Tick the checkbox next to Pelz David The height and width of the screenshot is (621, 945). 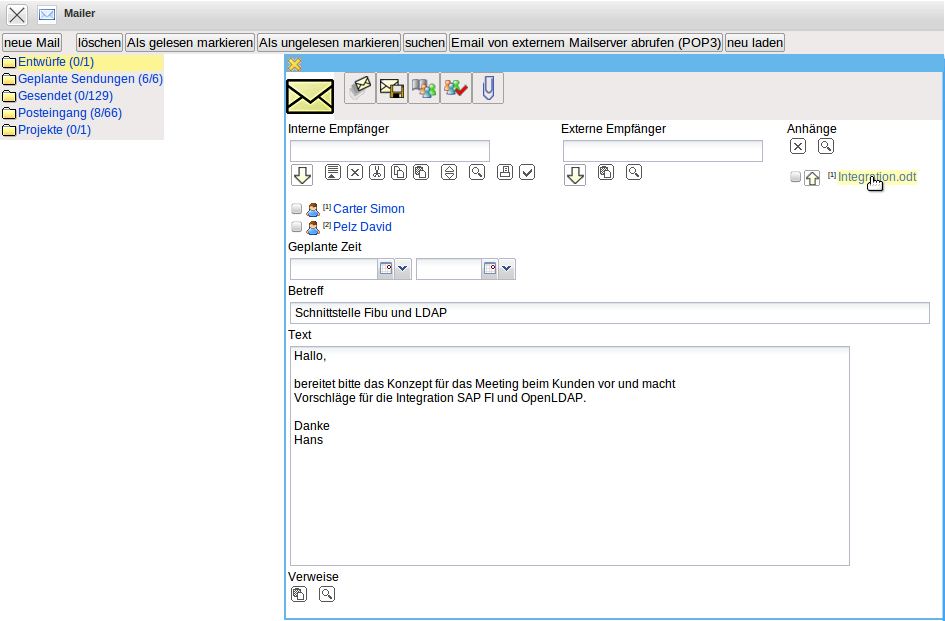(x=296, y=227)
